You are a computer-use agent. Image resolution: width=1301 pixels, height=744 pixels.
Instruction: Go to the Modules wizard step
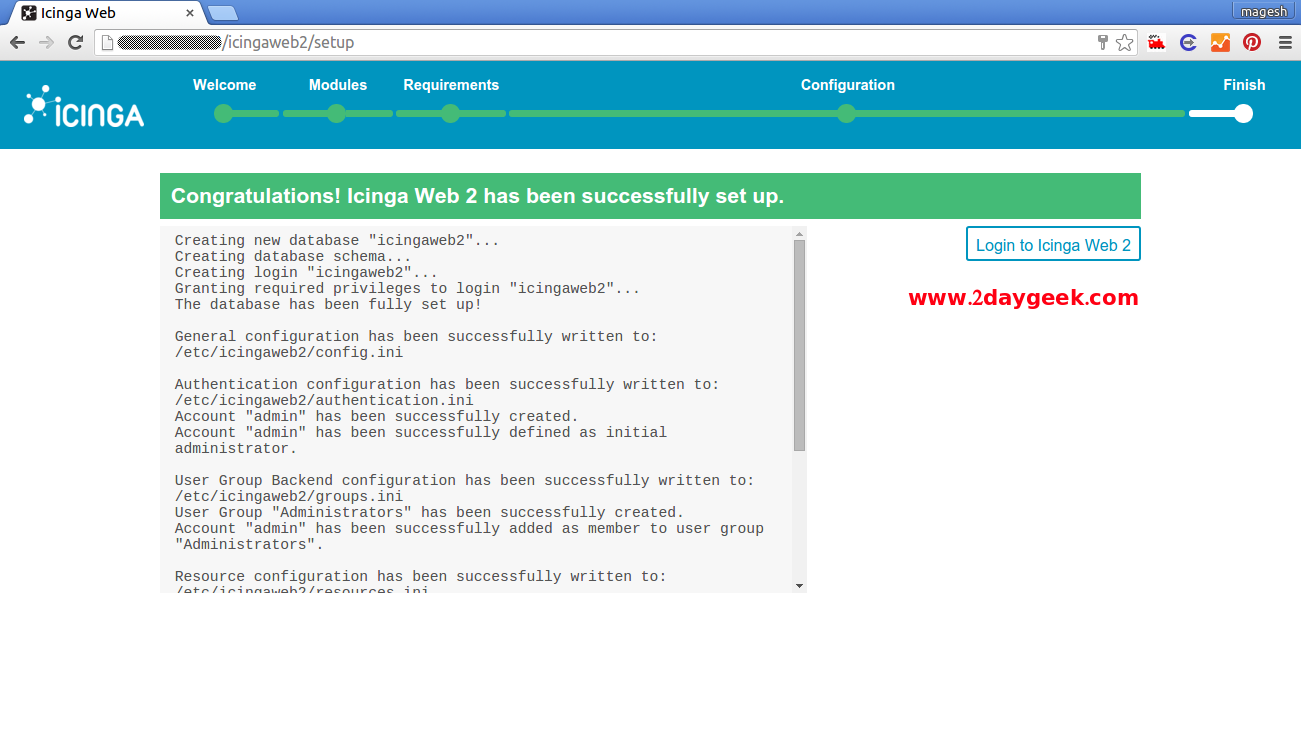(338, 85)
